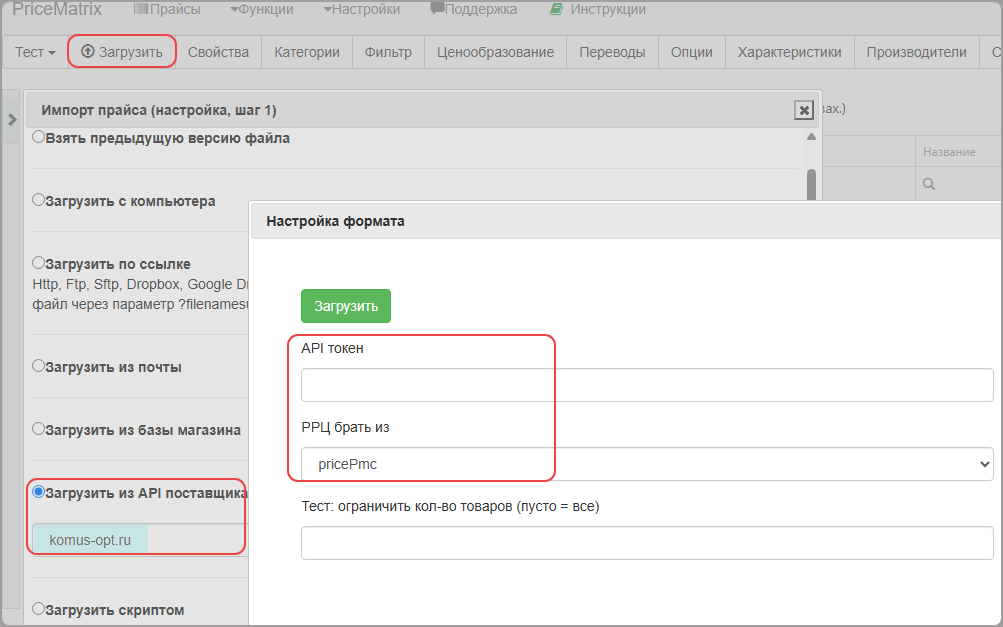Click the barcode icon next to Прайсы
1003x627 pixels.
(x=141, y=9)
